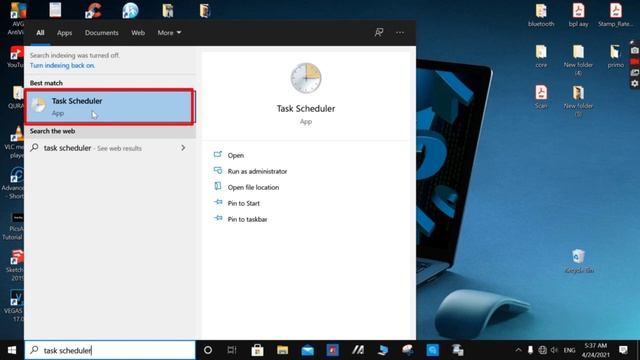Image resolution: width=640 pixels, height=360 pixels.
Task: Click the red record button on sidebar
Action: click(634, 61)
